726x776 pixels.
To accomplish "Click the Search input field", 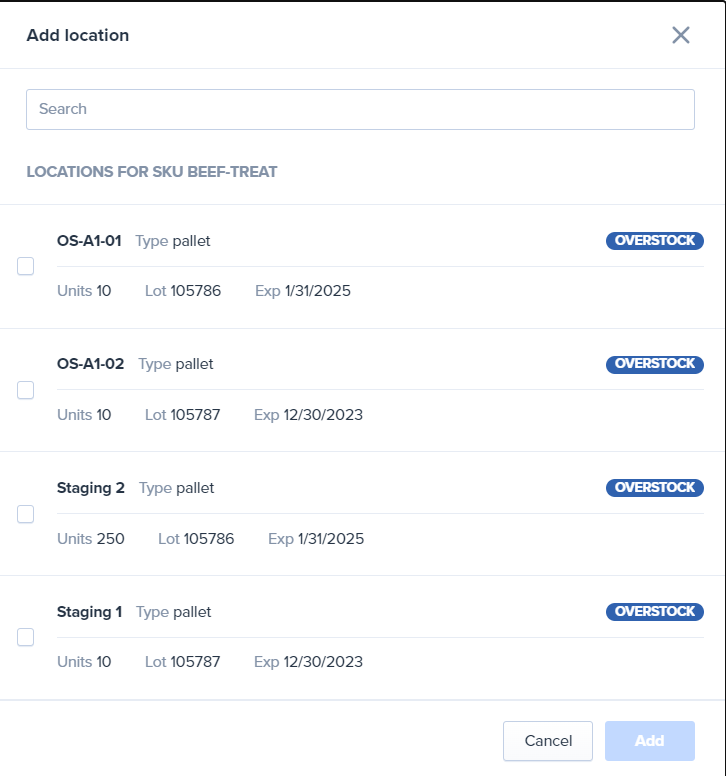I will tap(360, 109).
